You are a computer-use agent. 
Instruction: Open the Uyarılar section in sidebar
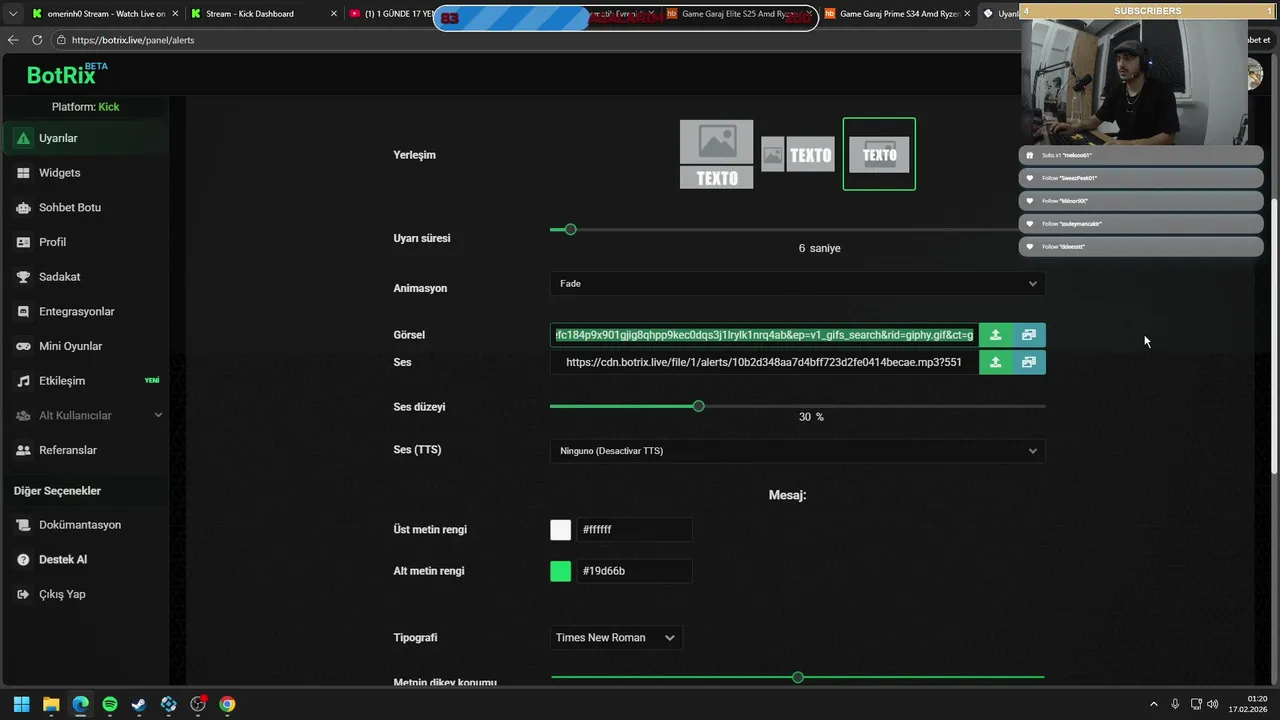point(85,138)
